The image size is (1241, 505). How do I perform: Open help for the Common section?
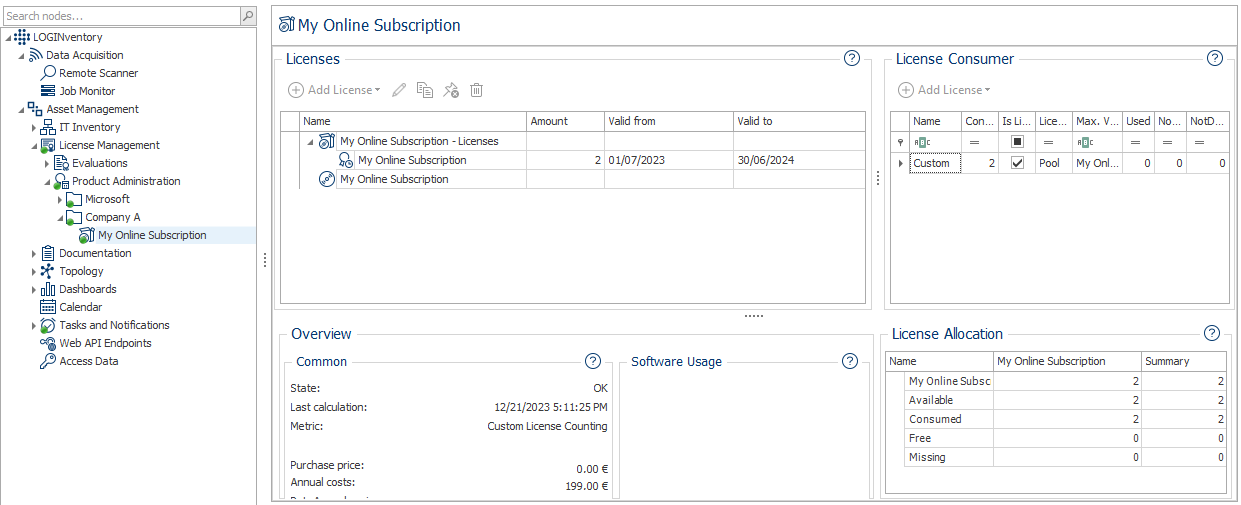[x=593, y=361]
